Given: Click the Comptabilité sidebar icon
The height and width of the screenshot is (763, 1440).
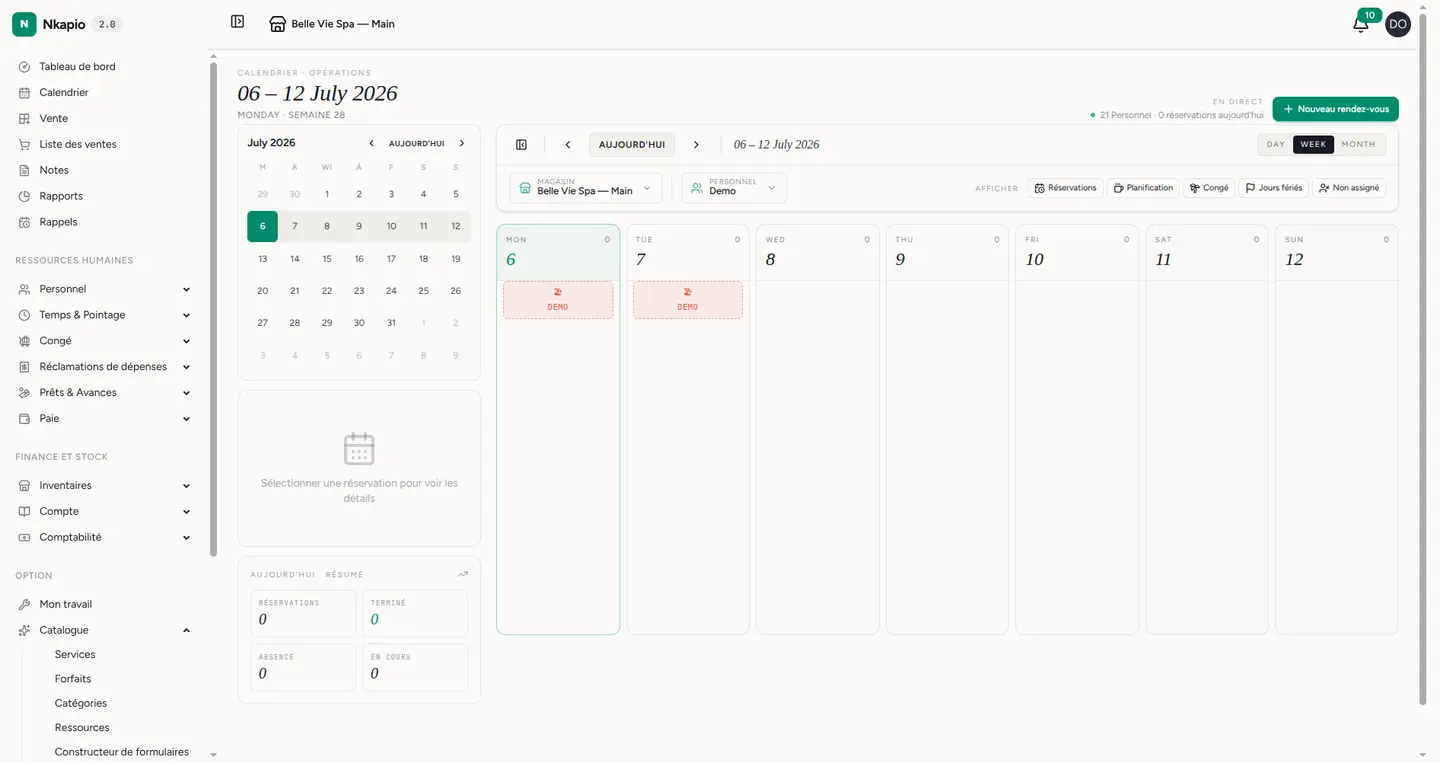Looking at the screenshot, I should coord(24,538).
